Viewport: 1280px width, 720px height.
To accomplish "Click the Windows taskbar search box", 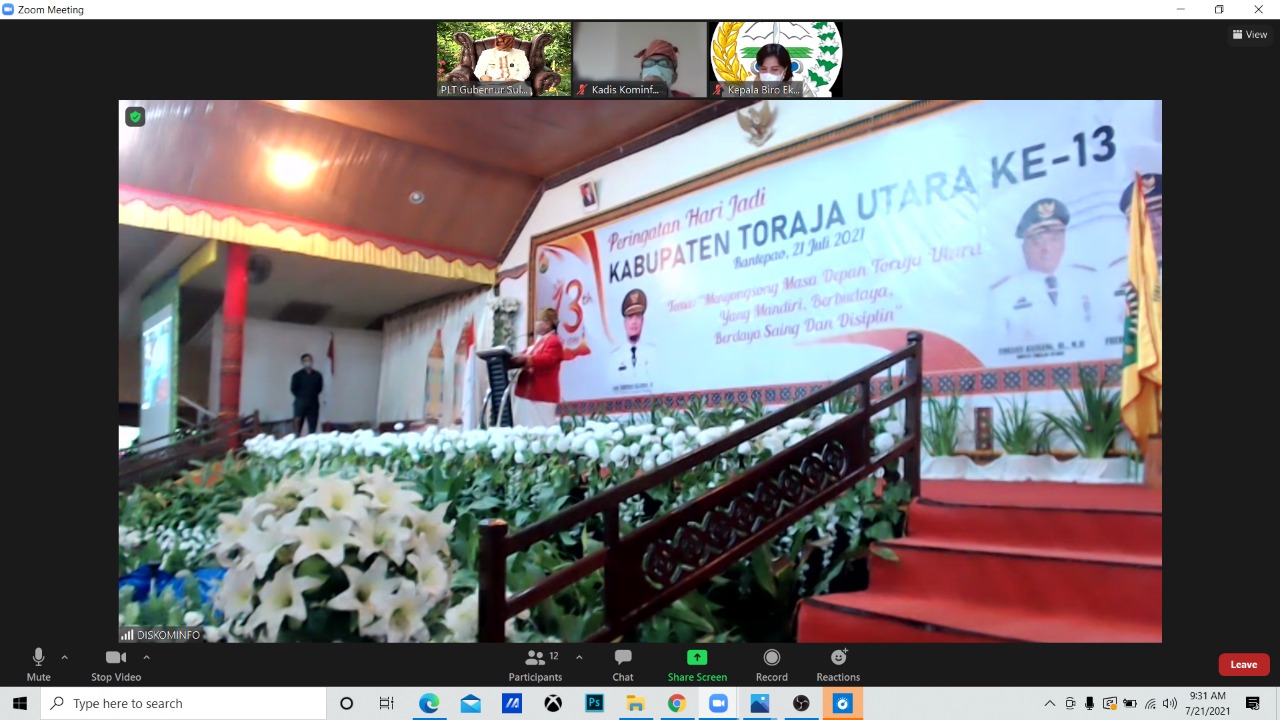I will 184,704.
